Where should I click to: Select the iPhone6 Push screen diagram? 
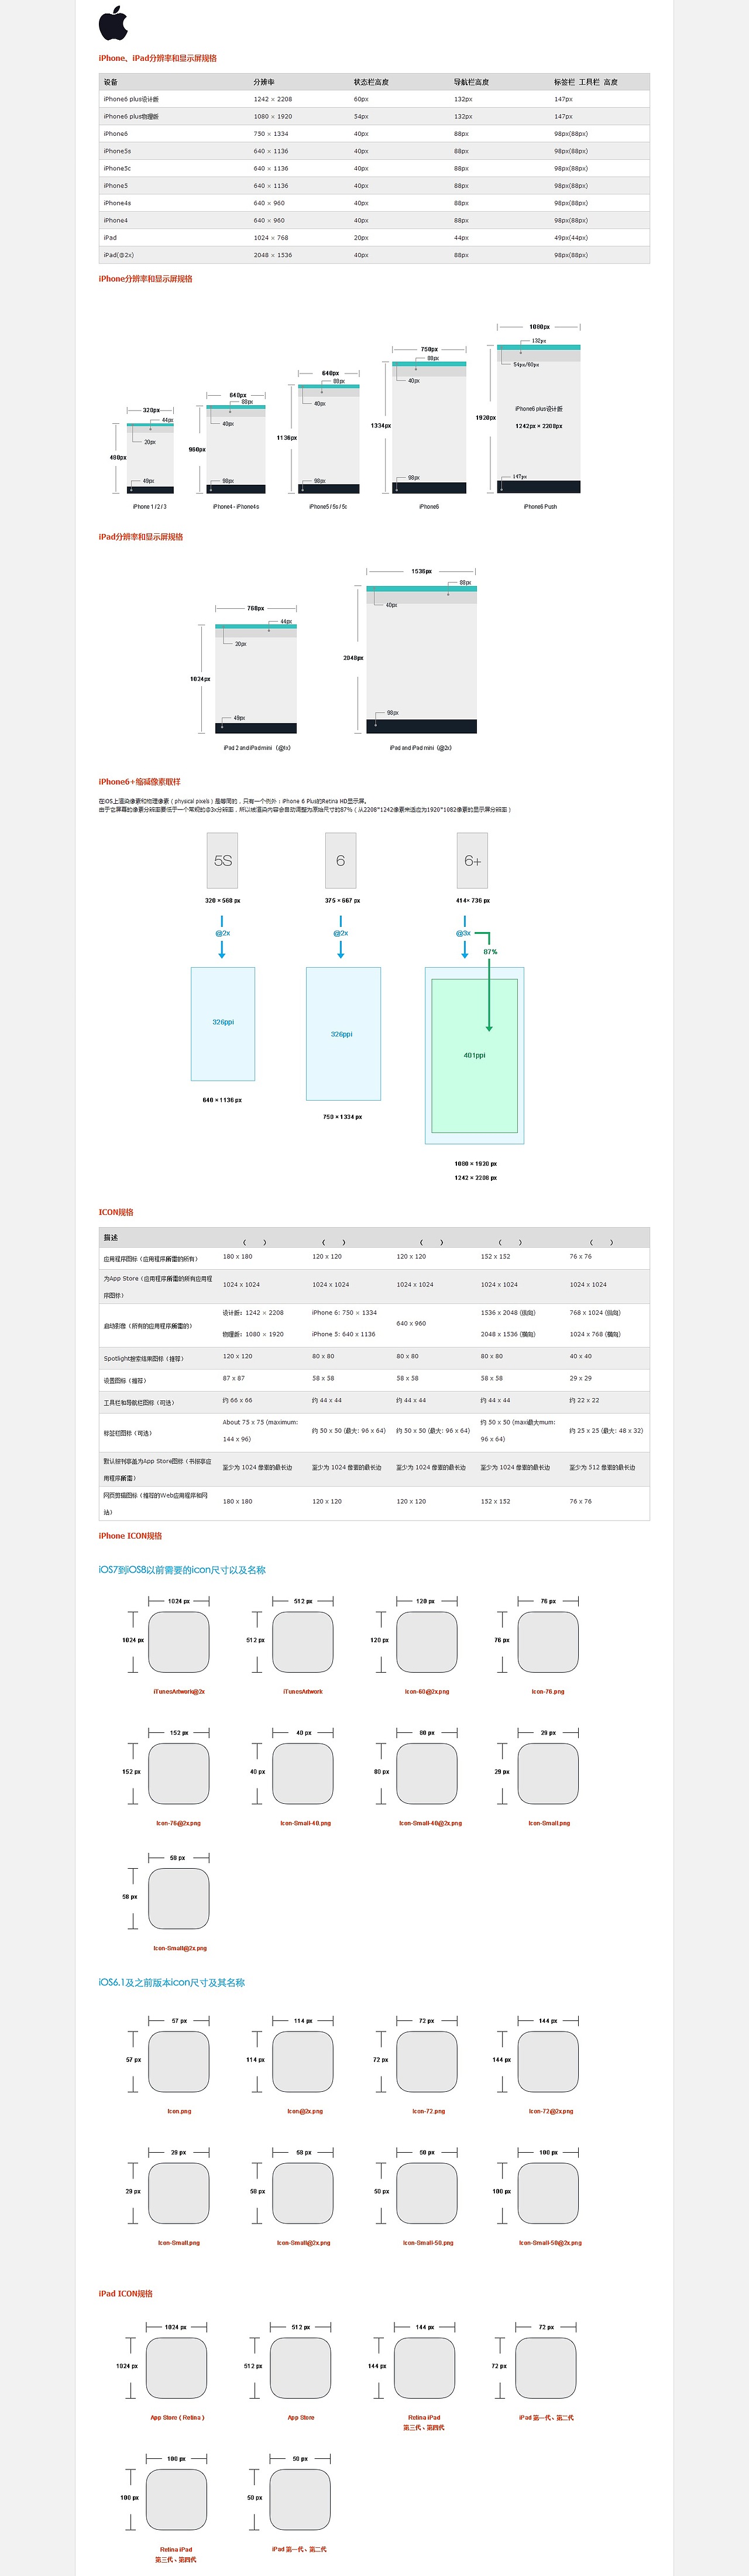[539, 419]
